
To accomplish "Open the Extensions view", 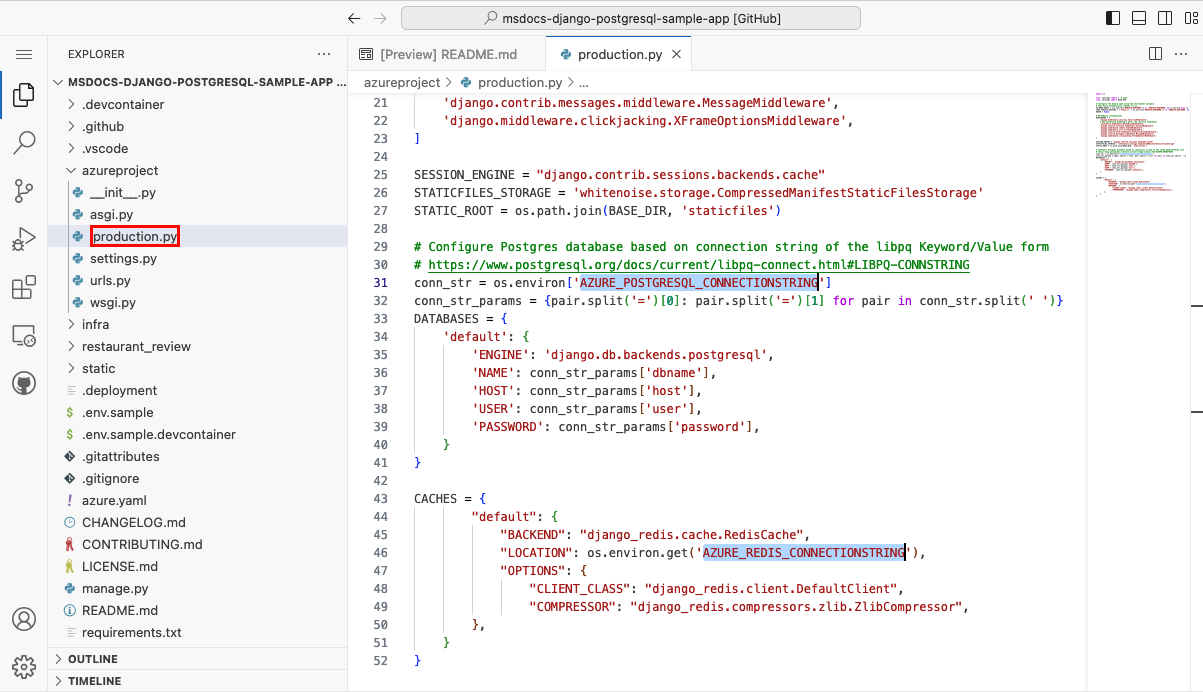I will pyautogui.click(x=24, y=287).
